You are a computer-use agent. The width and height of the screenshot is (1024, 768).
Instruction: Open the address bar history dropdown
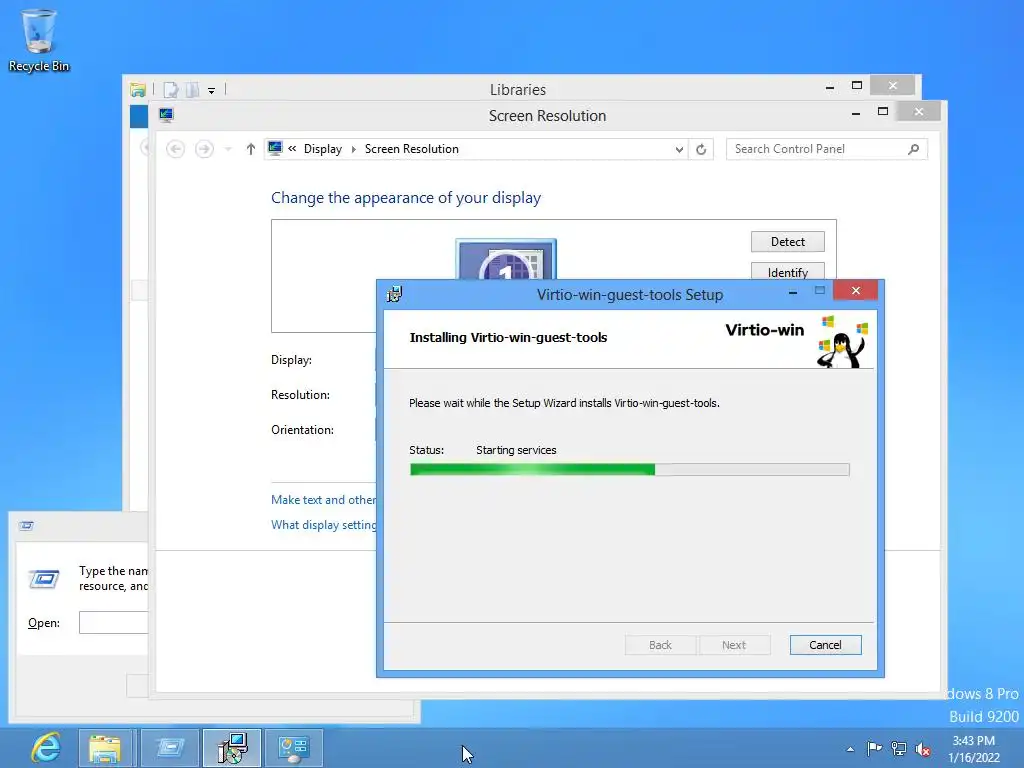click(679, 150)
